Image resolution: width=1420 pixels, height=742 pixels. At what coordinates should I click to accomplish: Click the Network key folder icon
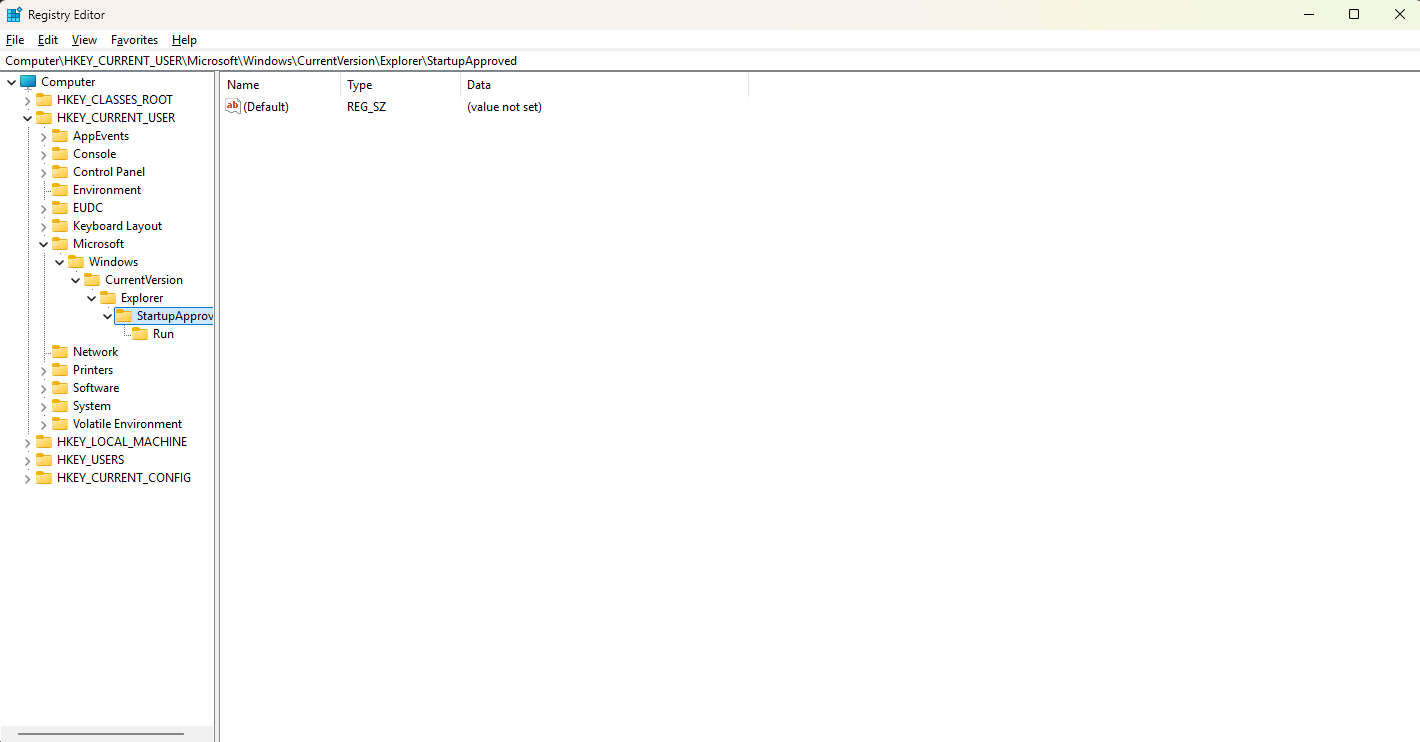coord(59,351)
